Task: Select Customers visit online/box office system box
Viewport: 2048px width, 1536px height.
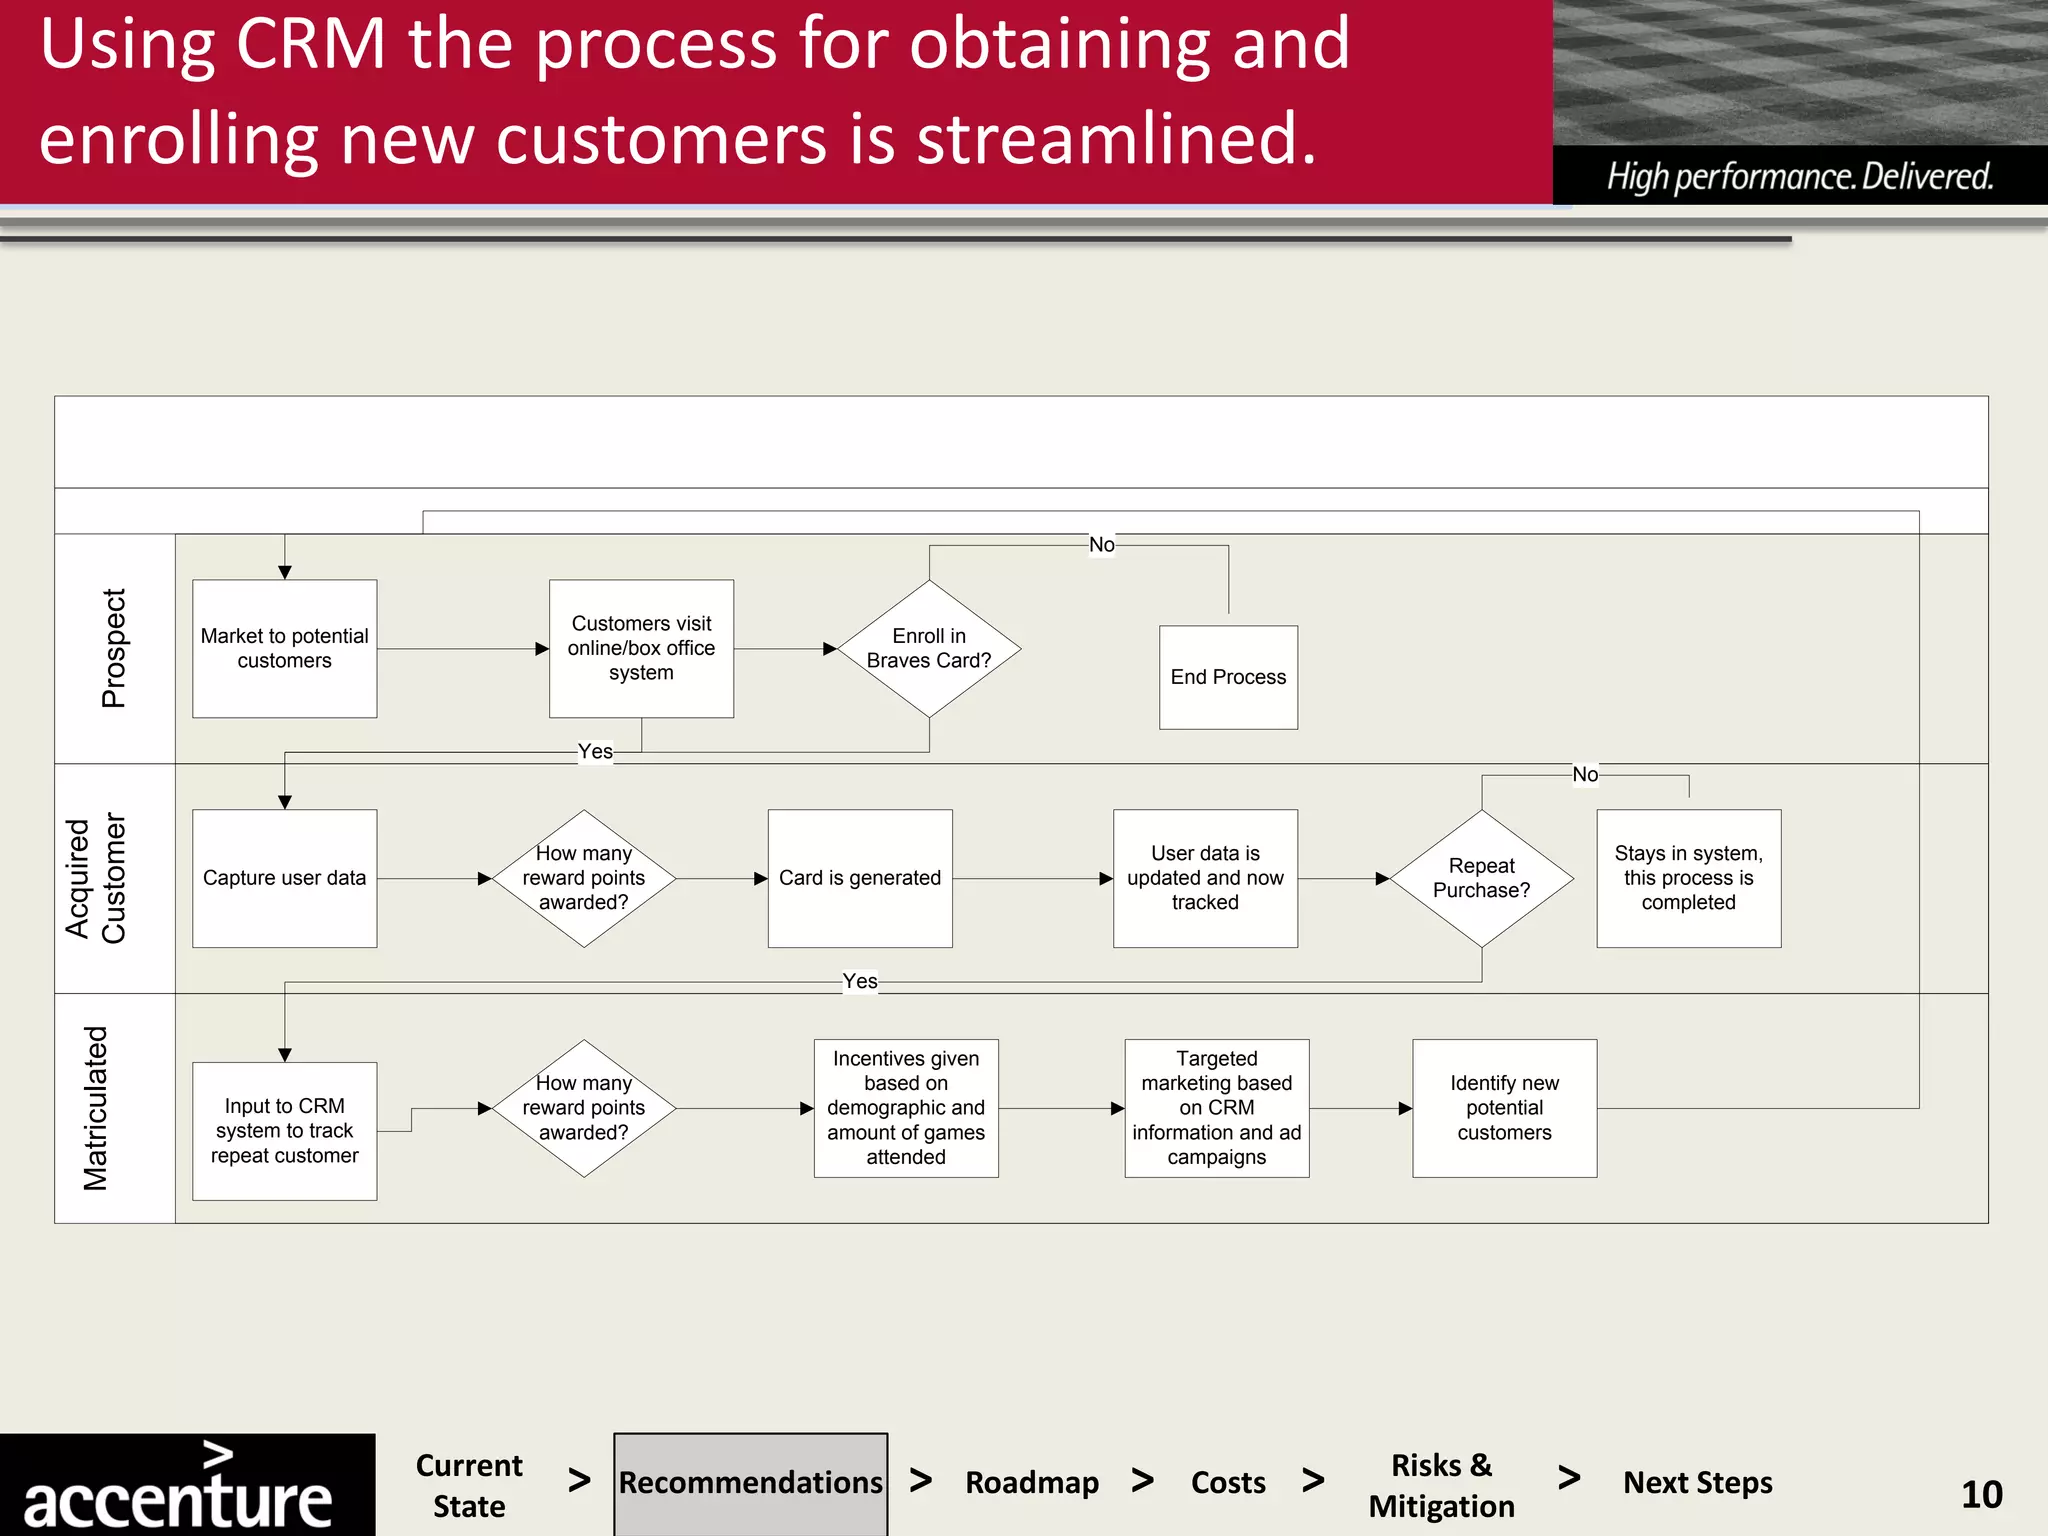Action: click(x=641, y=649)
